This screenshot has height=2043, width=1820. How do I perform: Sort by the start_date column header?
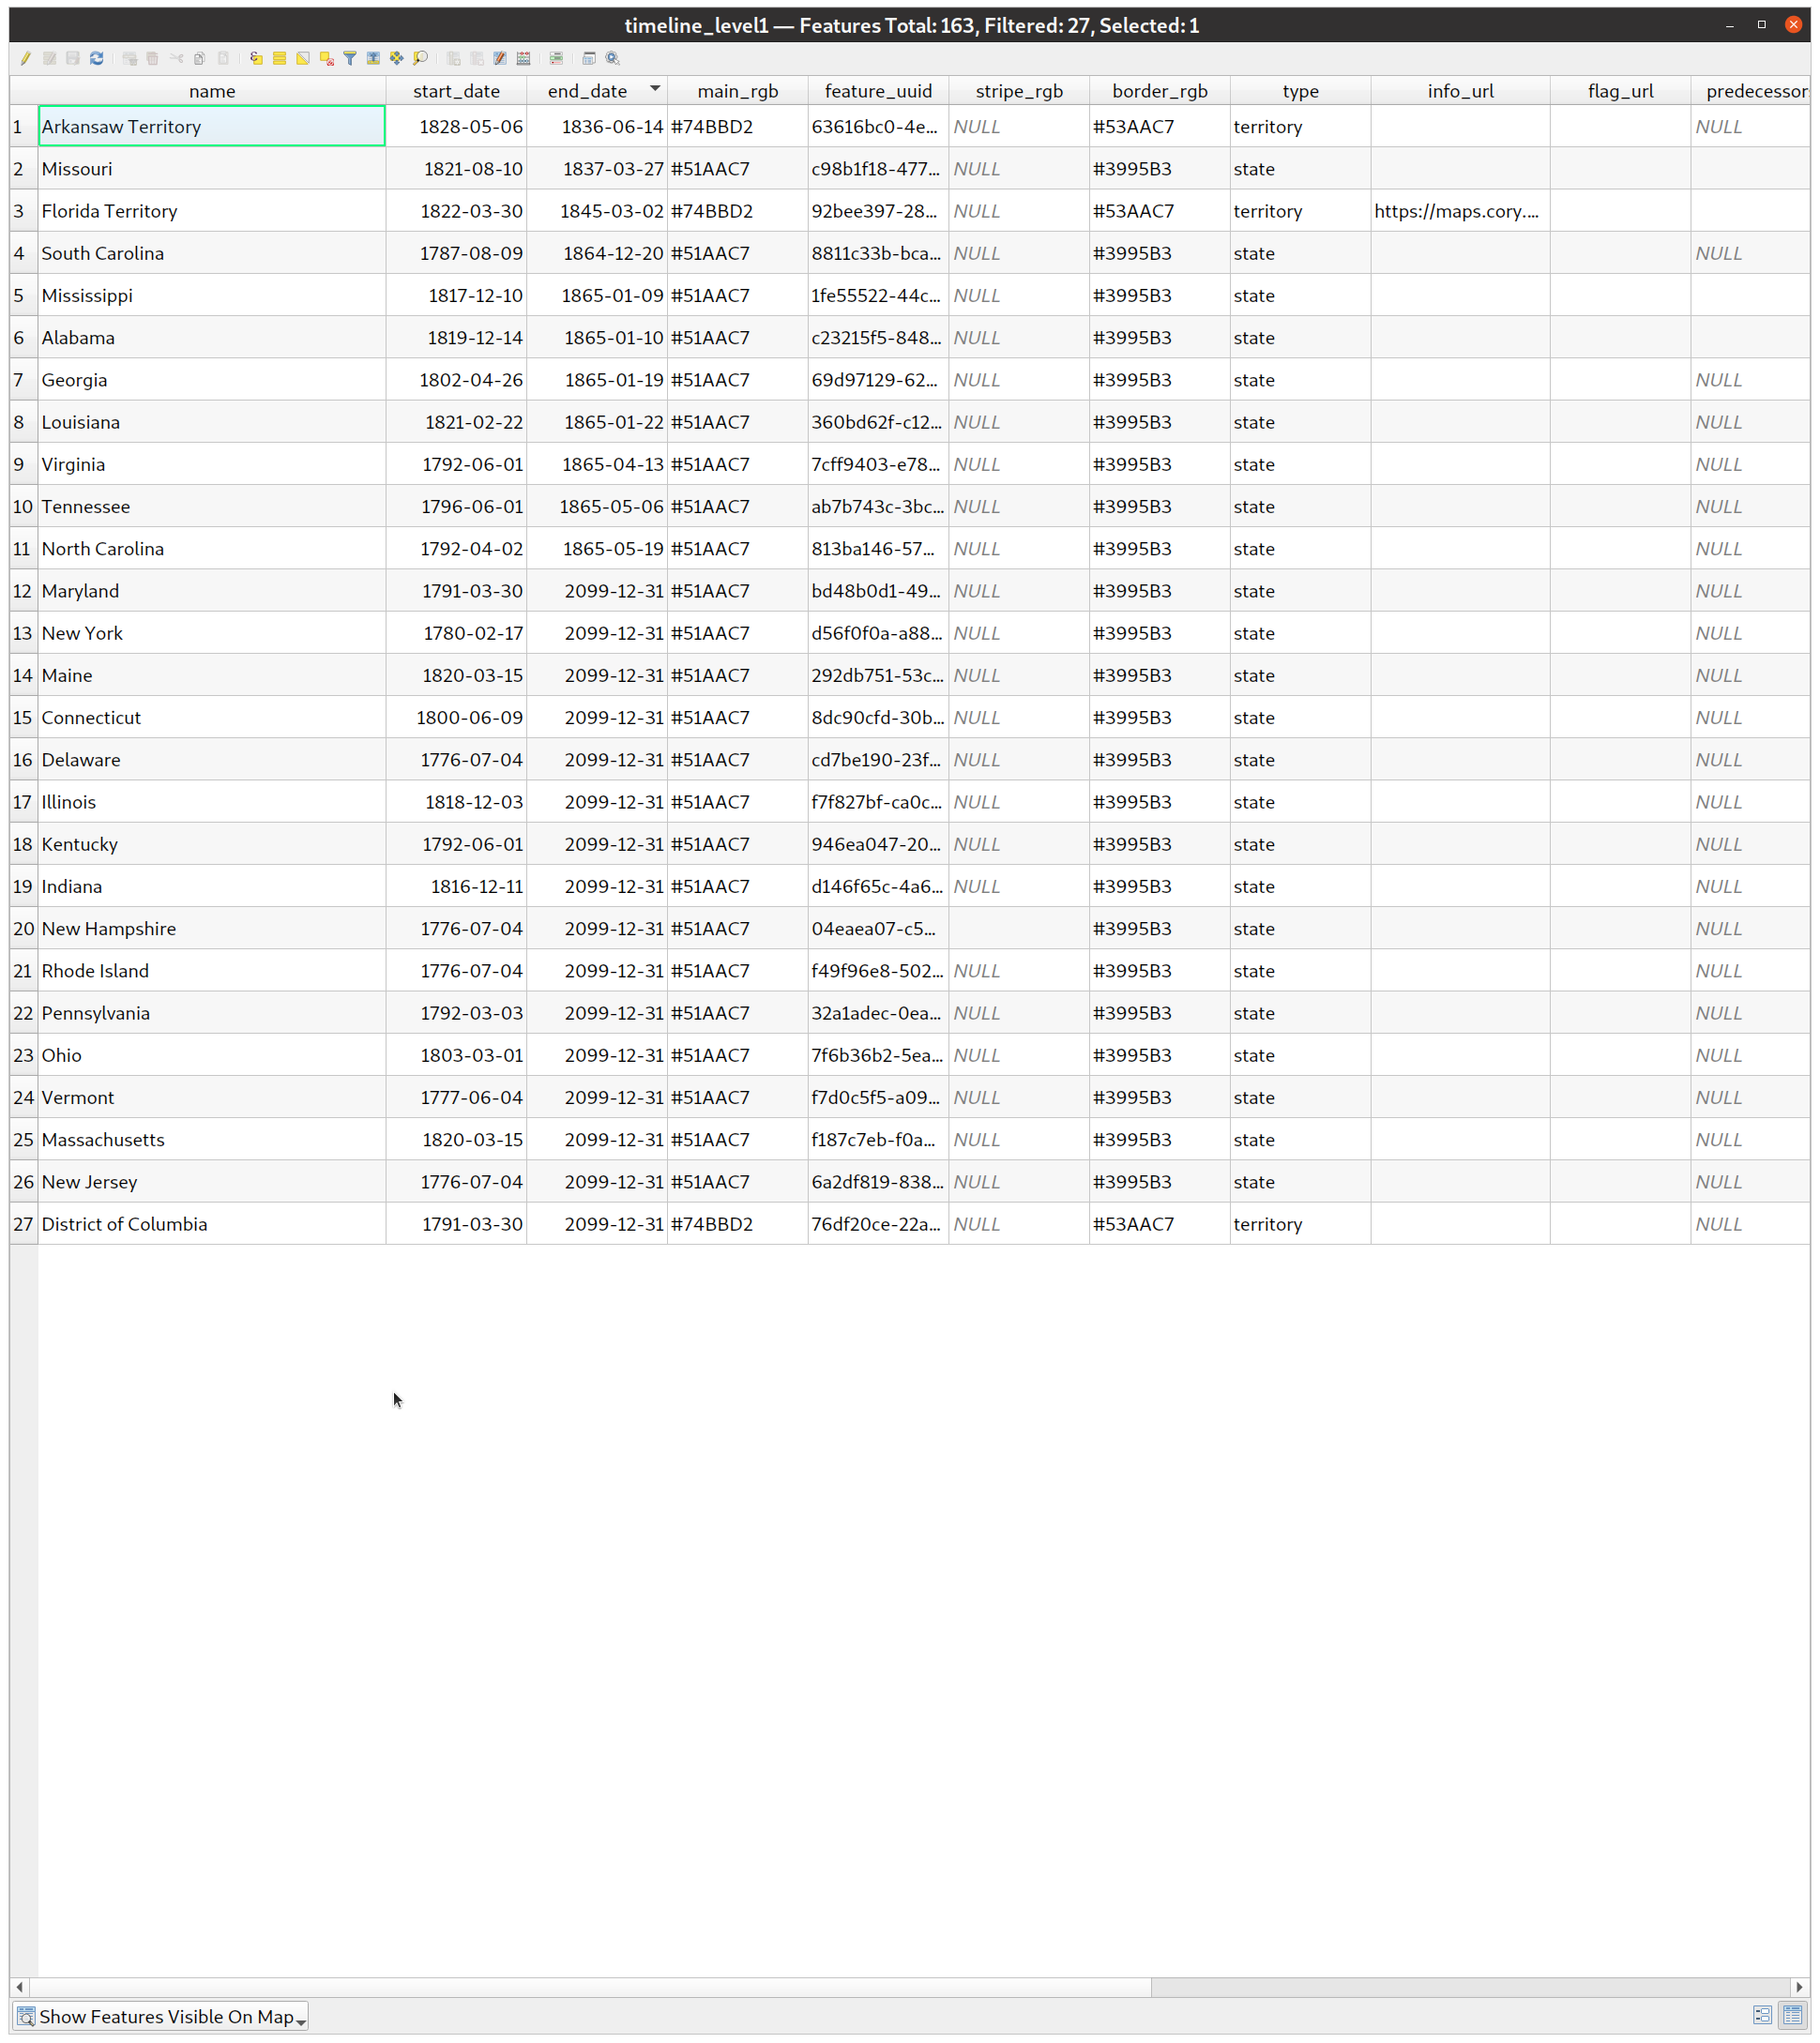coord(456,91)
